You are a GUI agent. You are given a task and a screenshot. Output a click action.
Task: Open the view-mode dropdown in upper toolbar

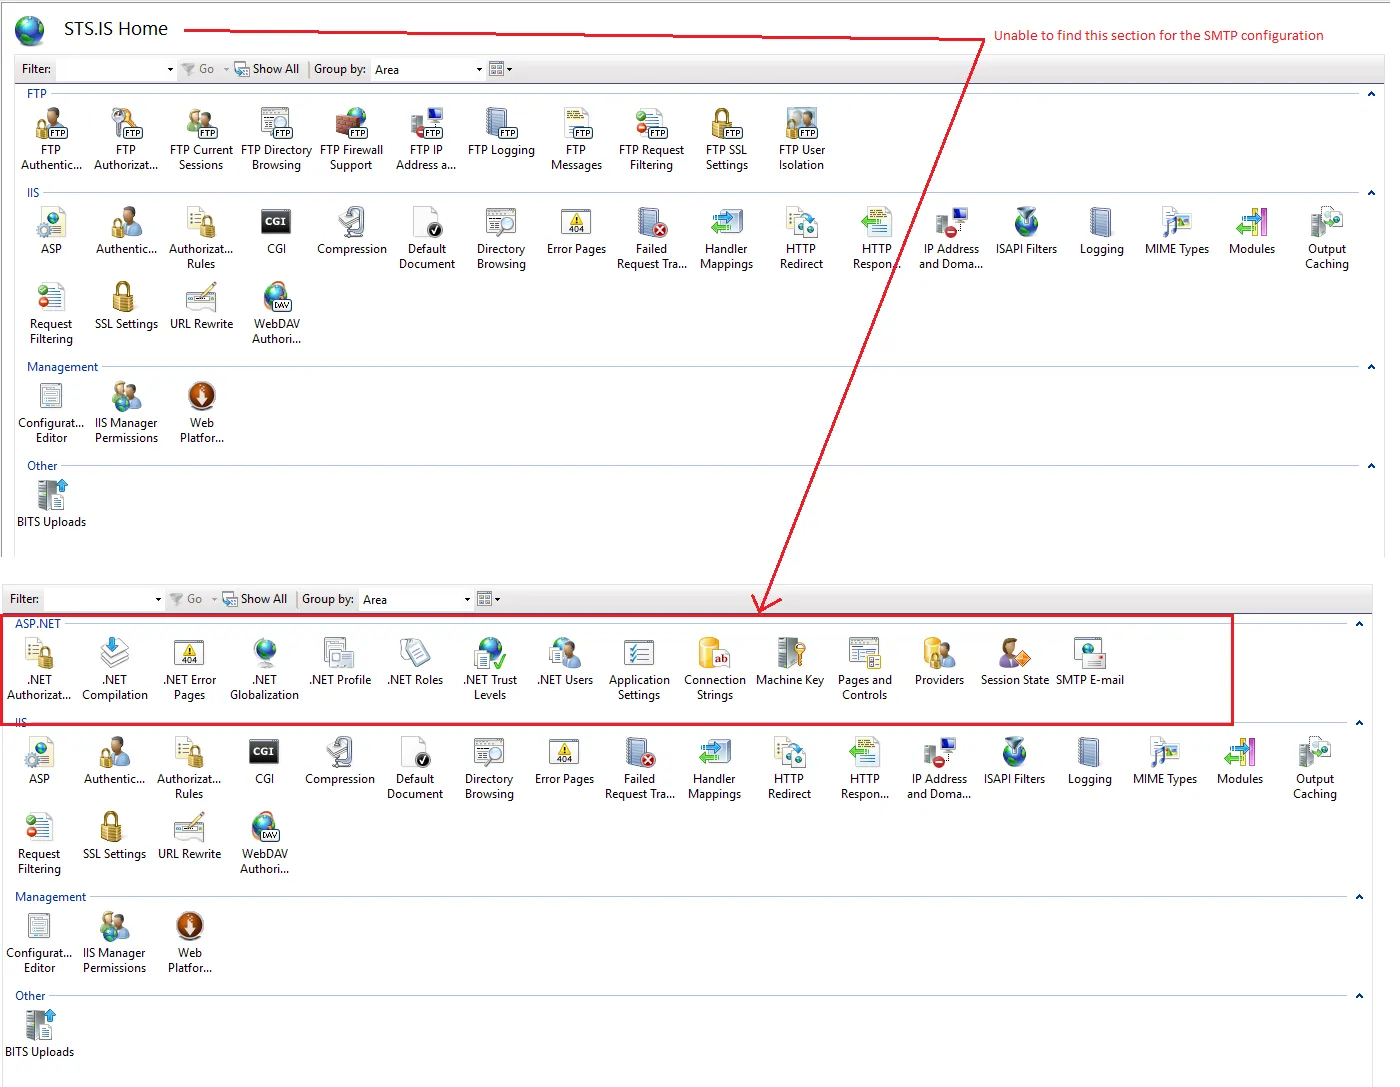pyautogui.click(x=501, y=69)
